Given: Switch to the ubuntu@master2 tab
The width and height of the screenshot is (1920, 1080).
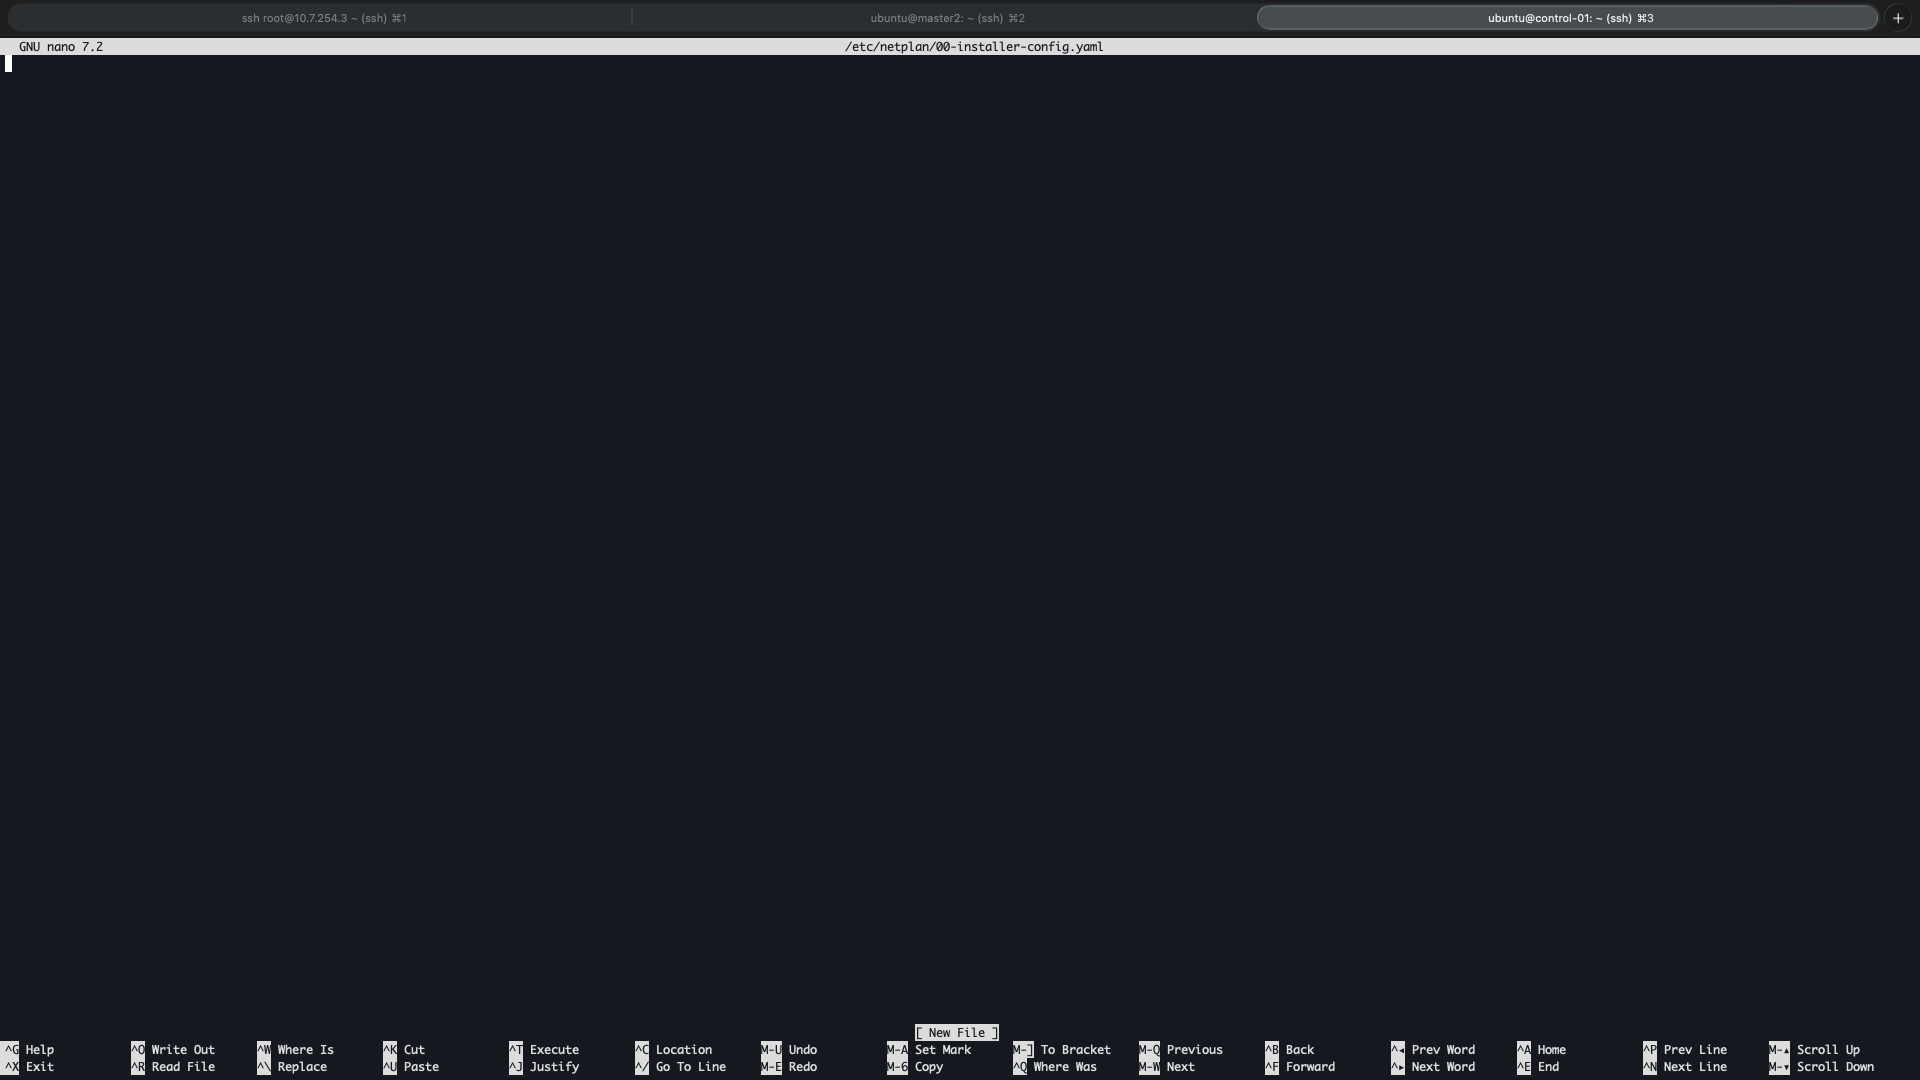Looking at the screenshot, I should pyautogui.click(x=947, y=18).
